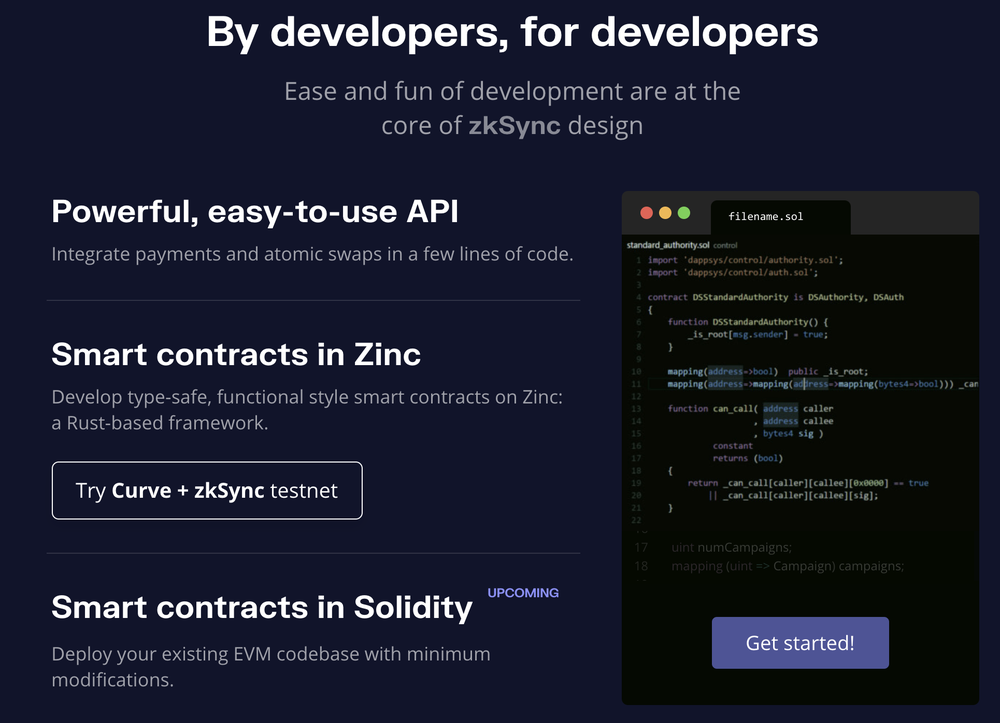Open Try Curve + zkSync testnet

tap(207, 490)
